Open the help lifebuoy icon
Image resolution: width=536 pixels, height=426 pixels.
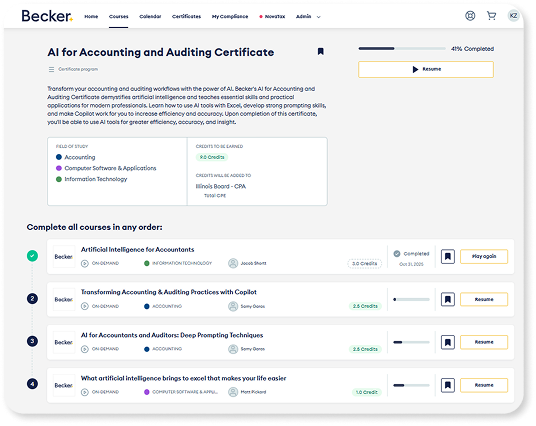(470, 16)
